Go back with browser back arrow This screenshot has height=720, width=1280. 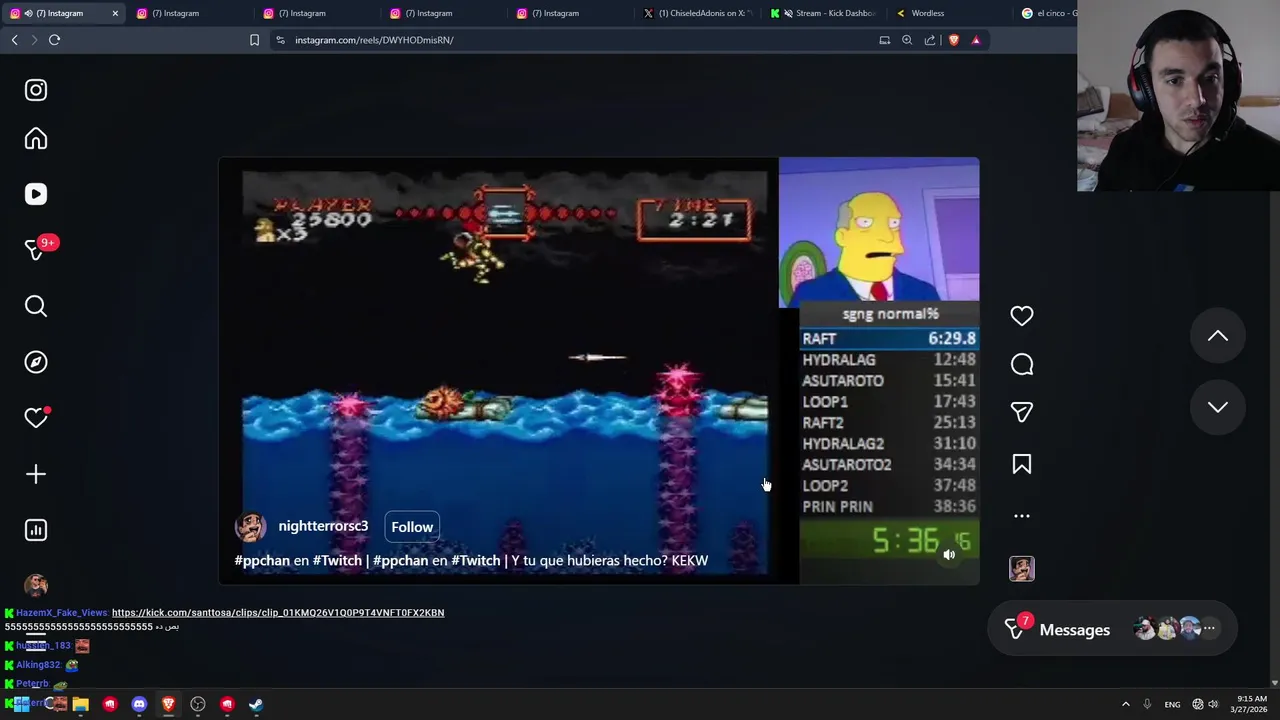[x=14, y=40]
